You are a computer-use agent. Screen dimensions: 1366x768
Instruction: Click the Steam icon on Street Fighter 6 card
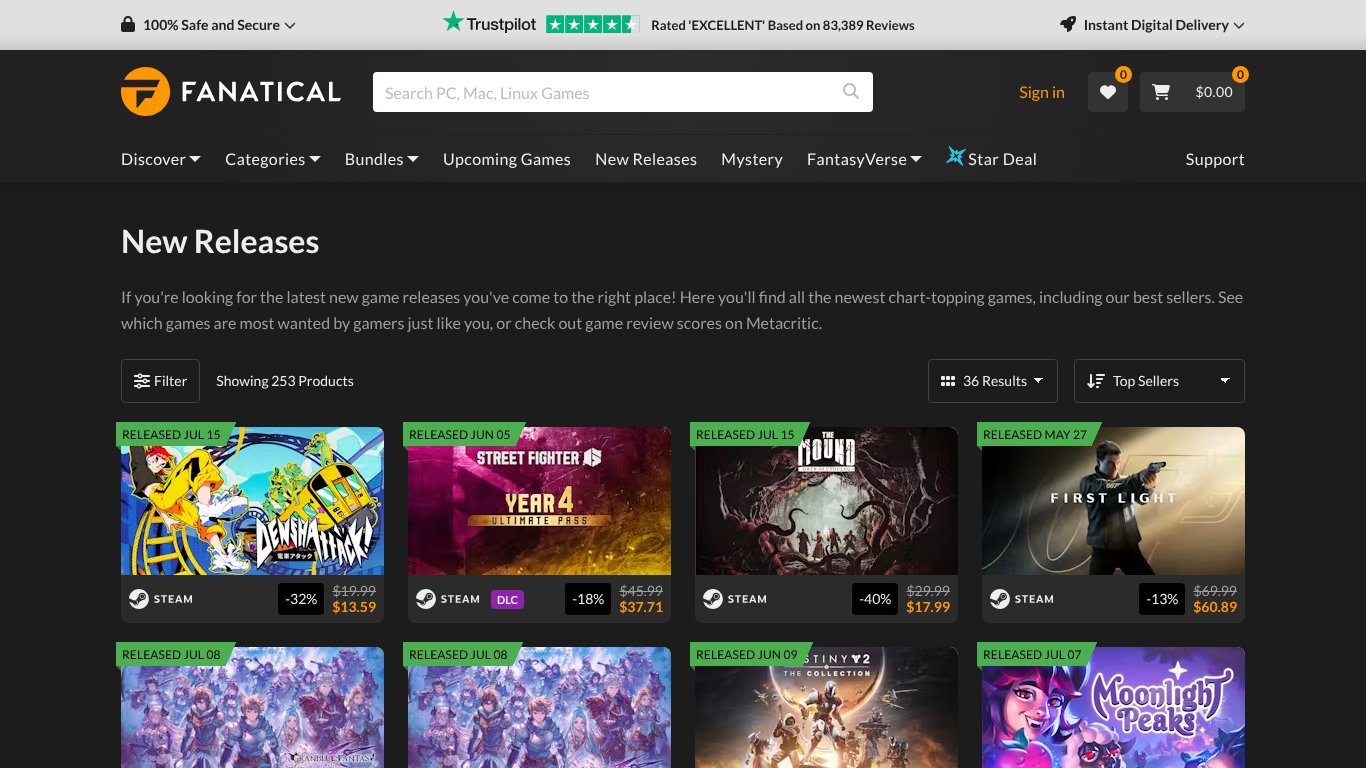[x=425, y=599]
